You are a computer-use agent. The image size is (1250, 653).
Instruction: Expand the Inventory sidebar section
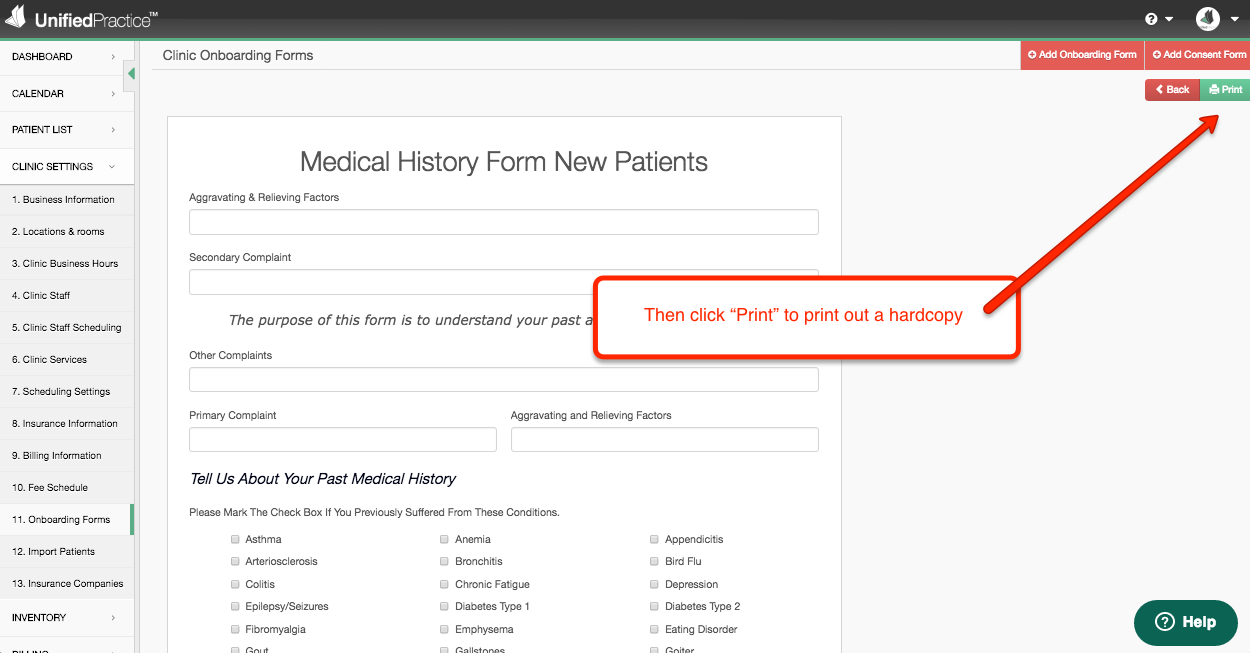[66, 617]
